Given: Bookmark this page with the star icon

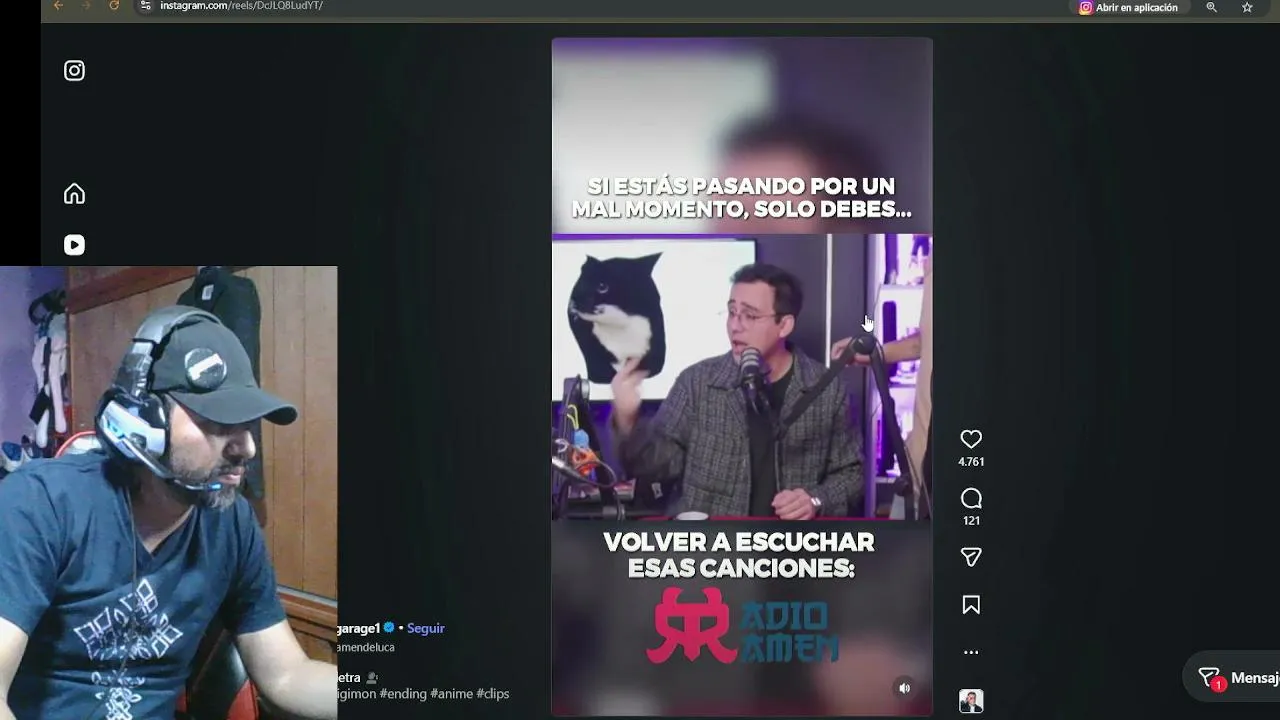Looking at the screenshot, I should click(x=1247, y=7).
